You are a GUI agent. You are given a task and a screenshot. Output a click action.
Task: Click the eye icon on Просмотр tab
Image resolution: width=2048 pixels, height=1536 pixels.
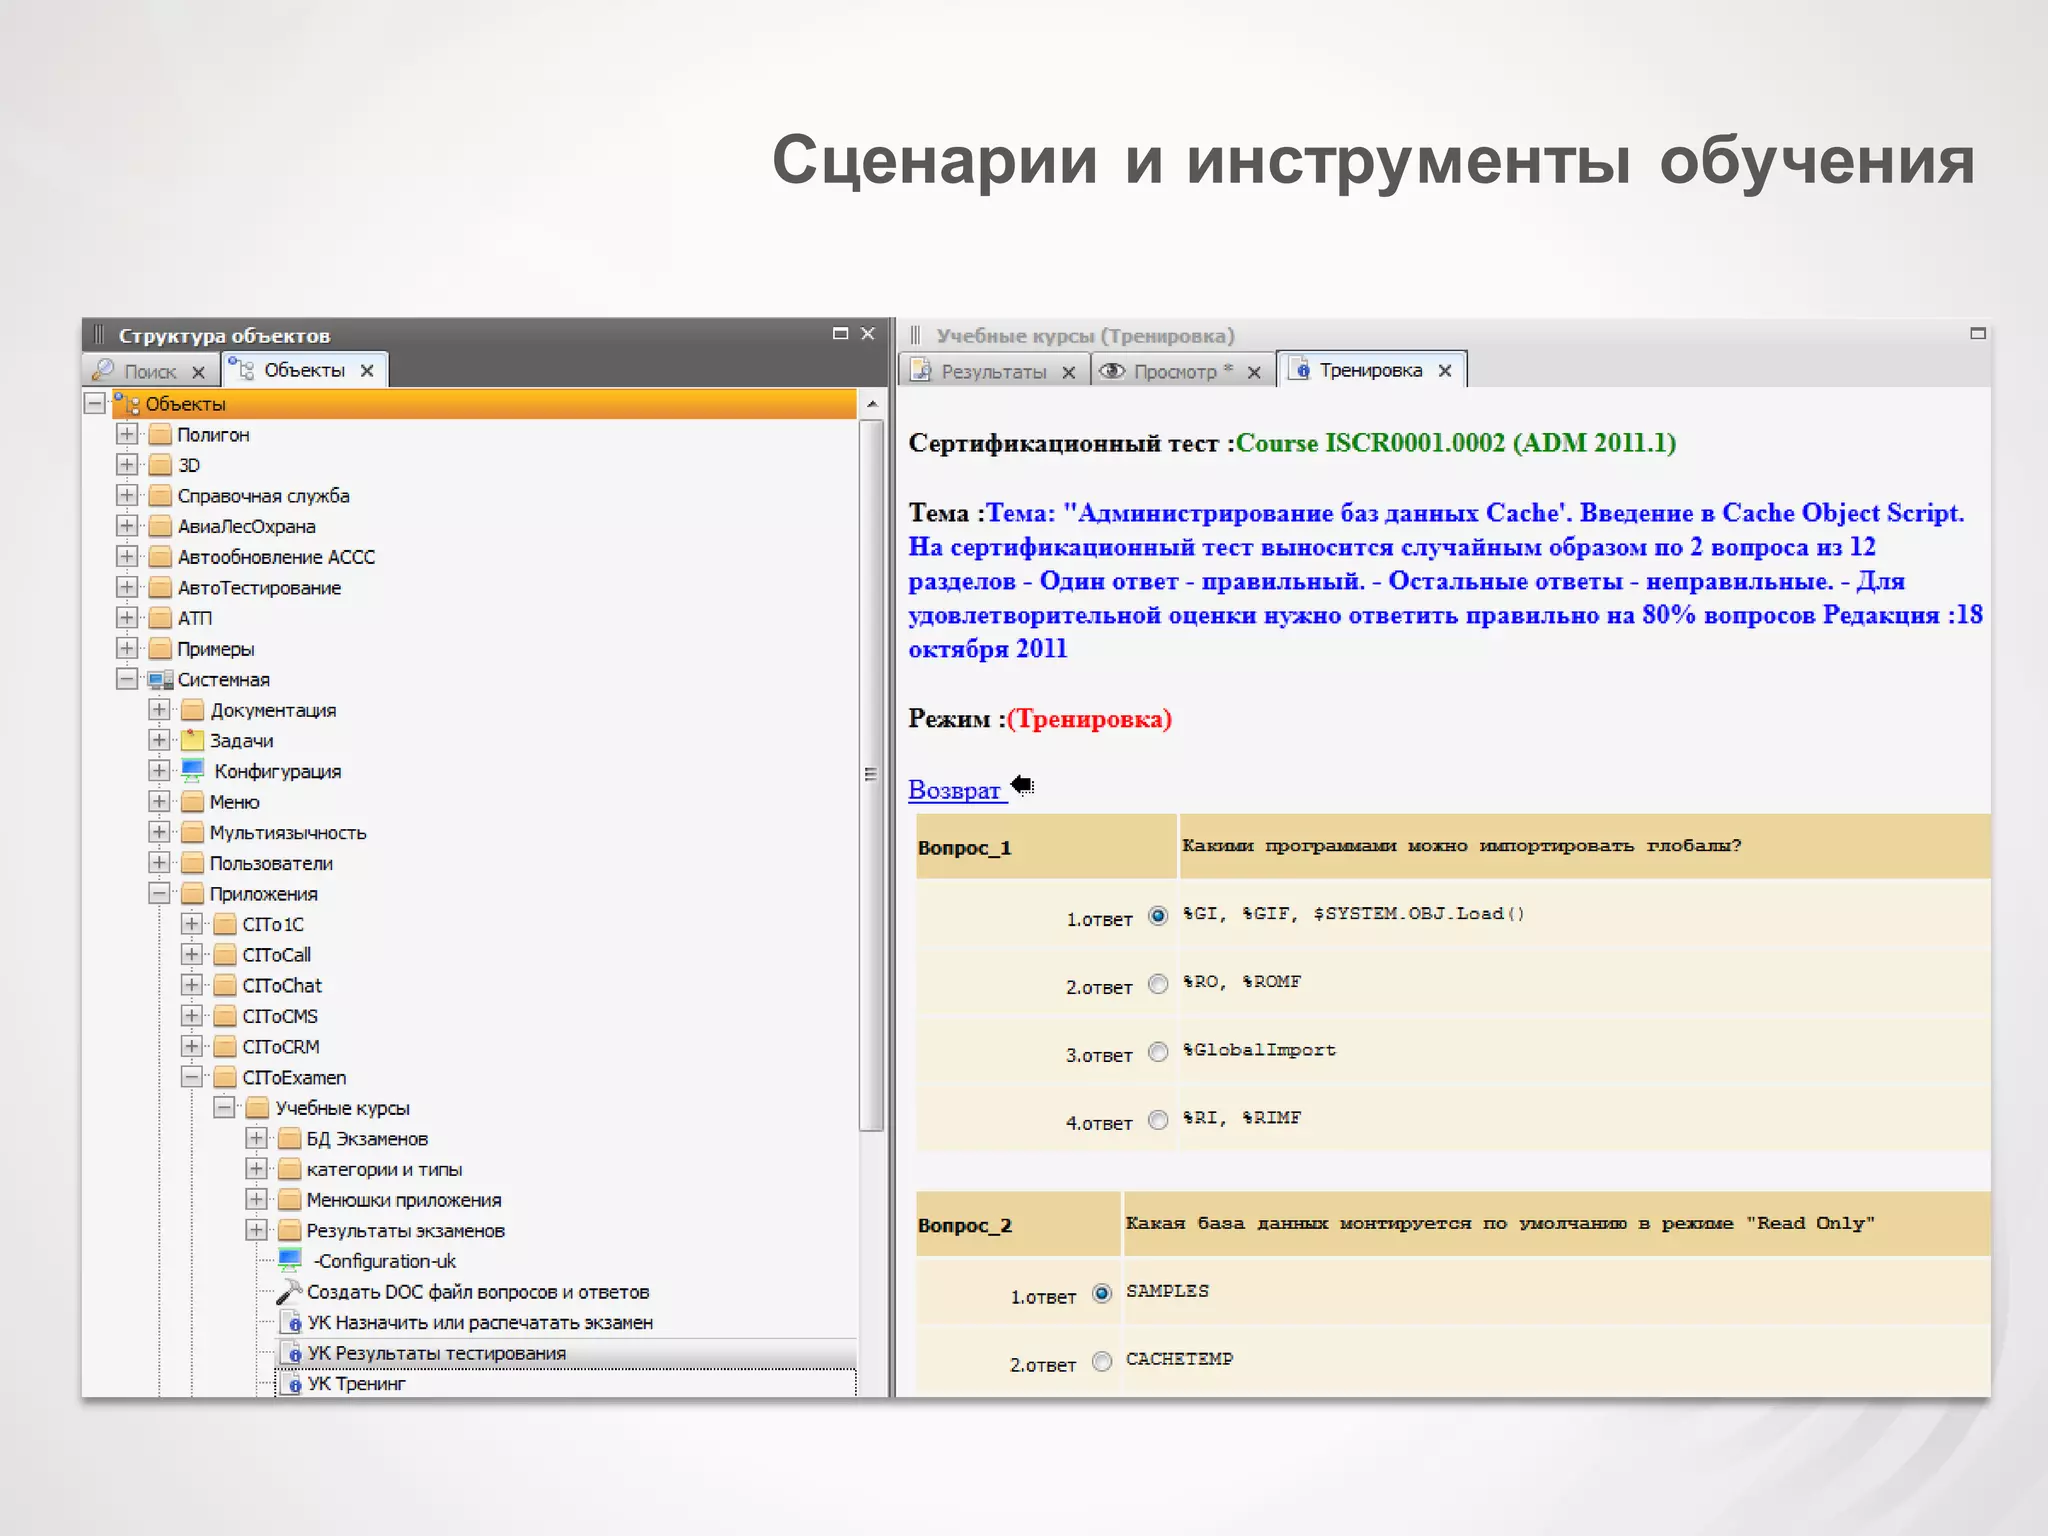click(1112, 371)
